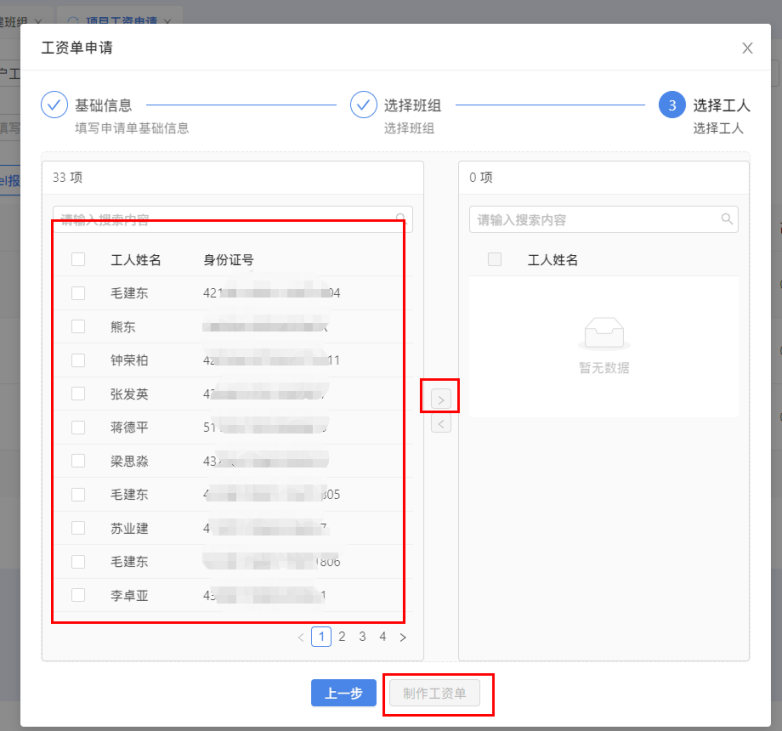The image size is (782, 731).
Task: Click the 选择班组 step checkmark icon
Action: point(363,105)
